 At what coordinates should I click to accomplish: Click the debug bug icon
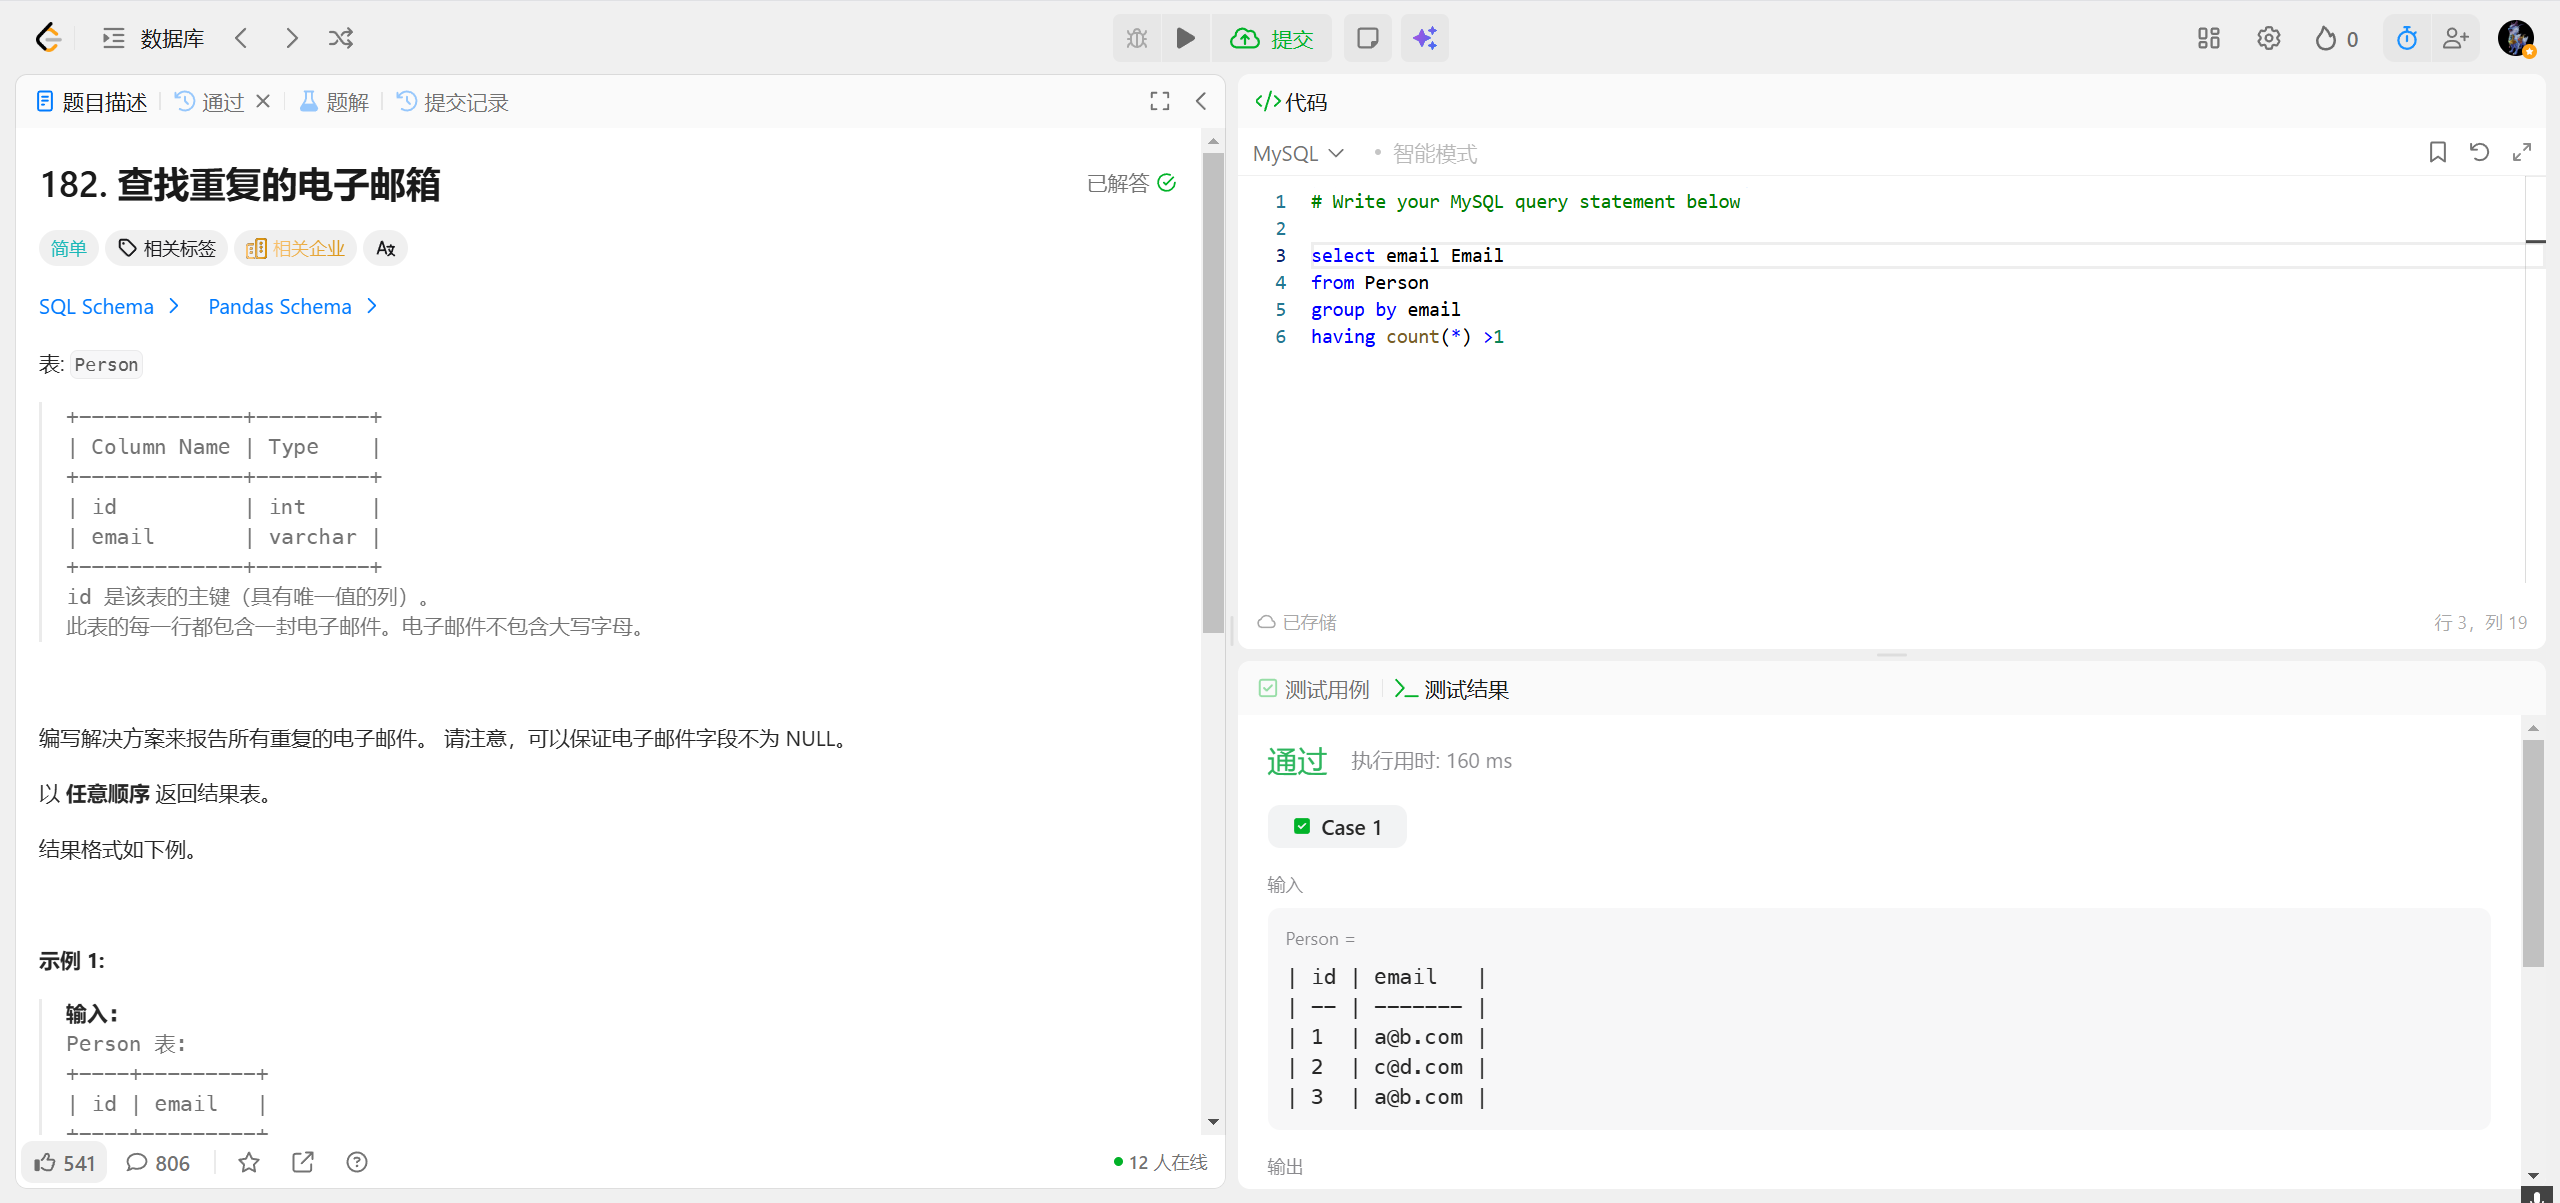[x=1137, y=38]
